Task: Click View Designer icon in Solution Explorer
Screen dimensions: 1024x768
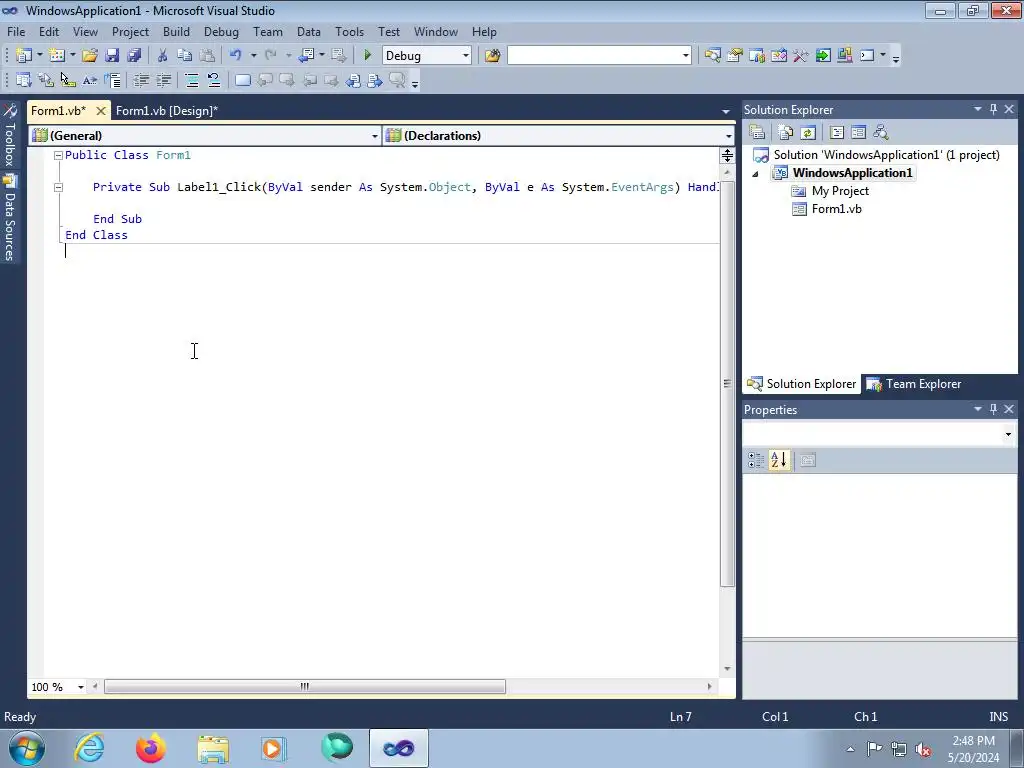Action: 859,133
